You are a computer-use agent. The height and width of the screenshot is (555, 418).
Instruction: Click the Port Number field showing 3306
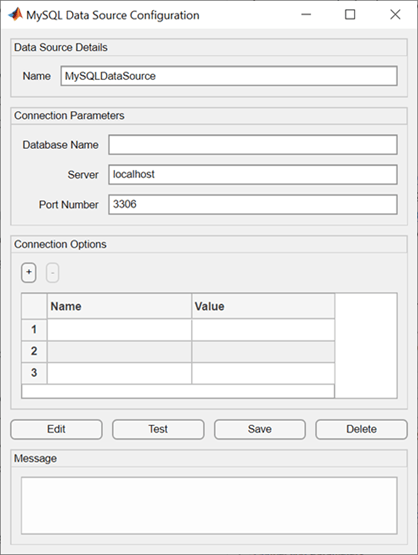pos(253,204)
